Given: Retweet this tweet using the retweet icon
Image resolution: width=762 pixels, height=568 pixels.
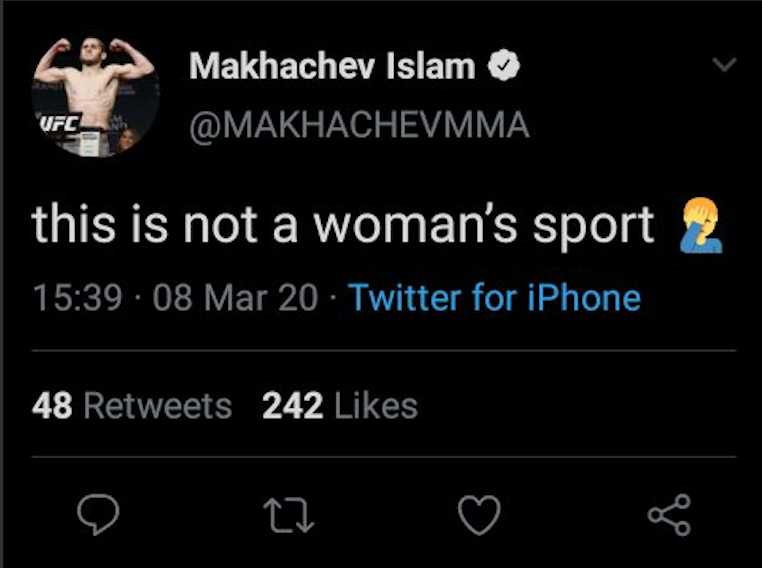Looking at the screenshot, I should [x=289, y=515].
